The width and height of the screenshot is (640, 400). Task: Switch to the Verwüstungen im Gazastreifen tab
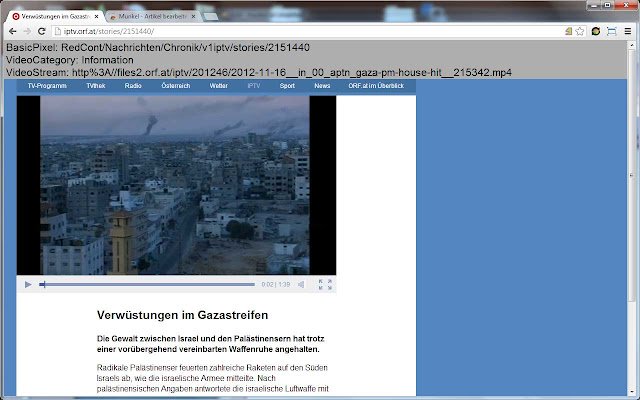point(55,16)
